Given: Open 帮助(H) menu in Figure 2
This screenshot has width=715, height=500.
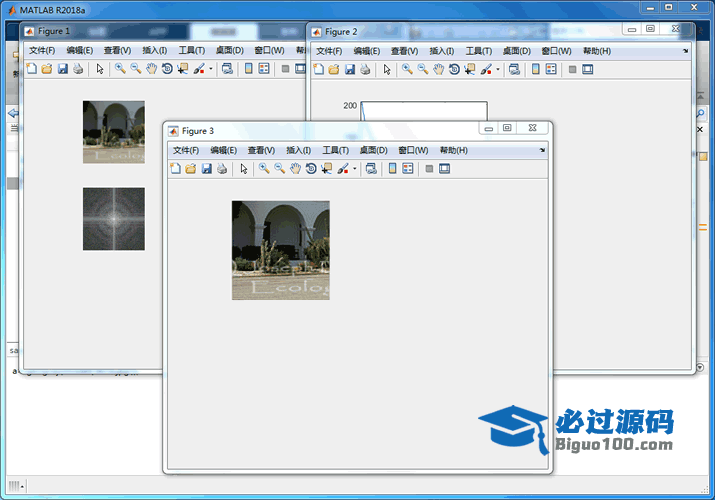Looking at the screenshot, I should (597, 50).
